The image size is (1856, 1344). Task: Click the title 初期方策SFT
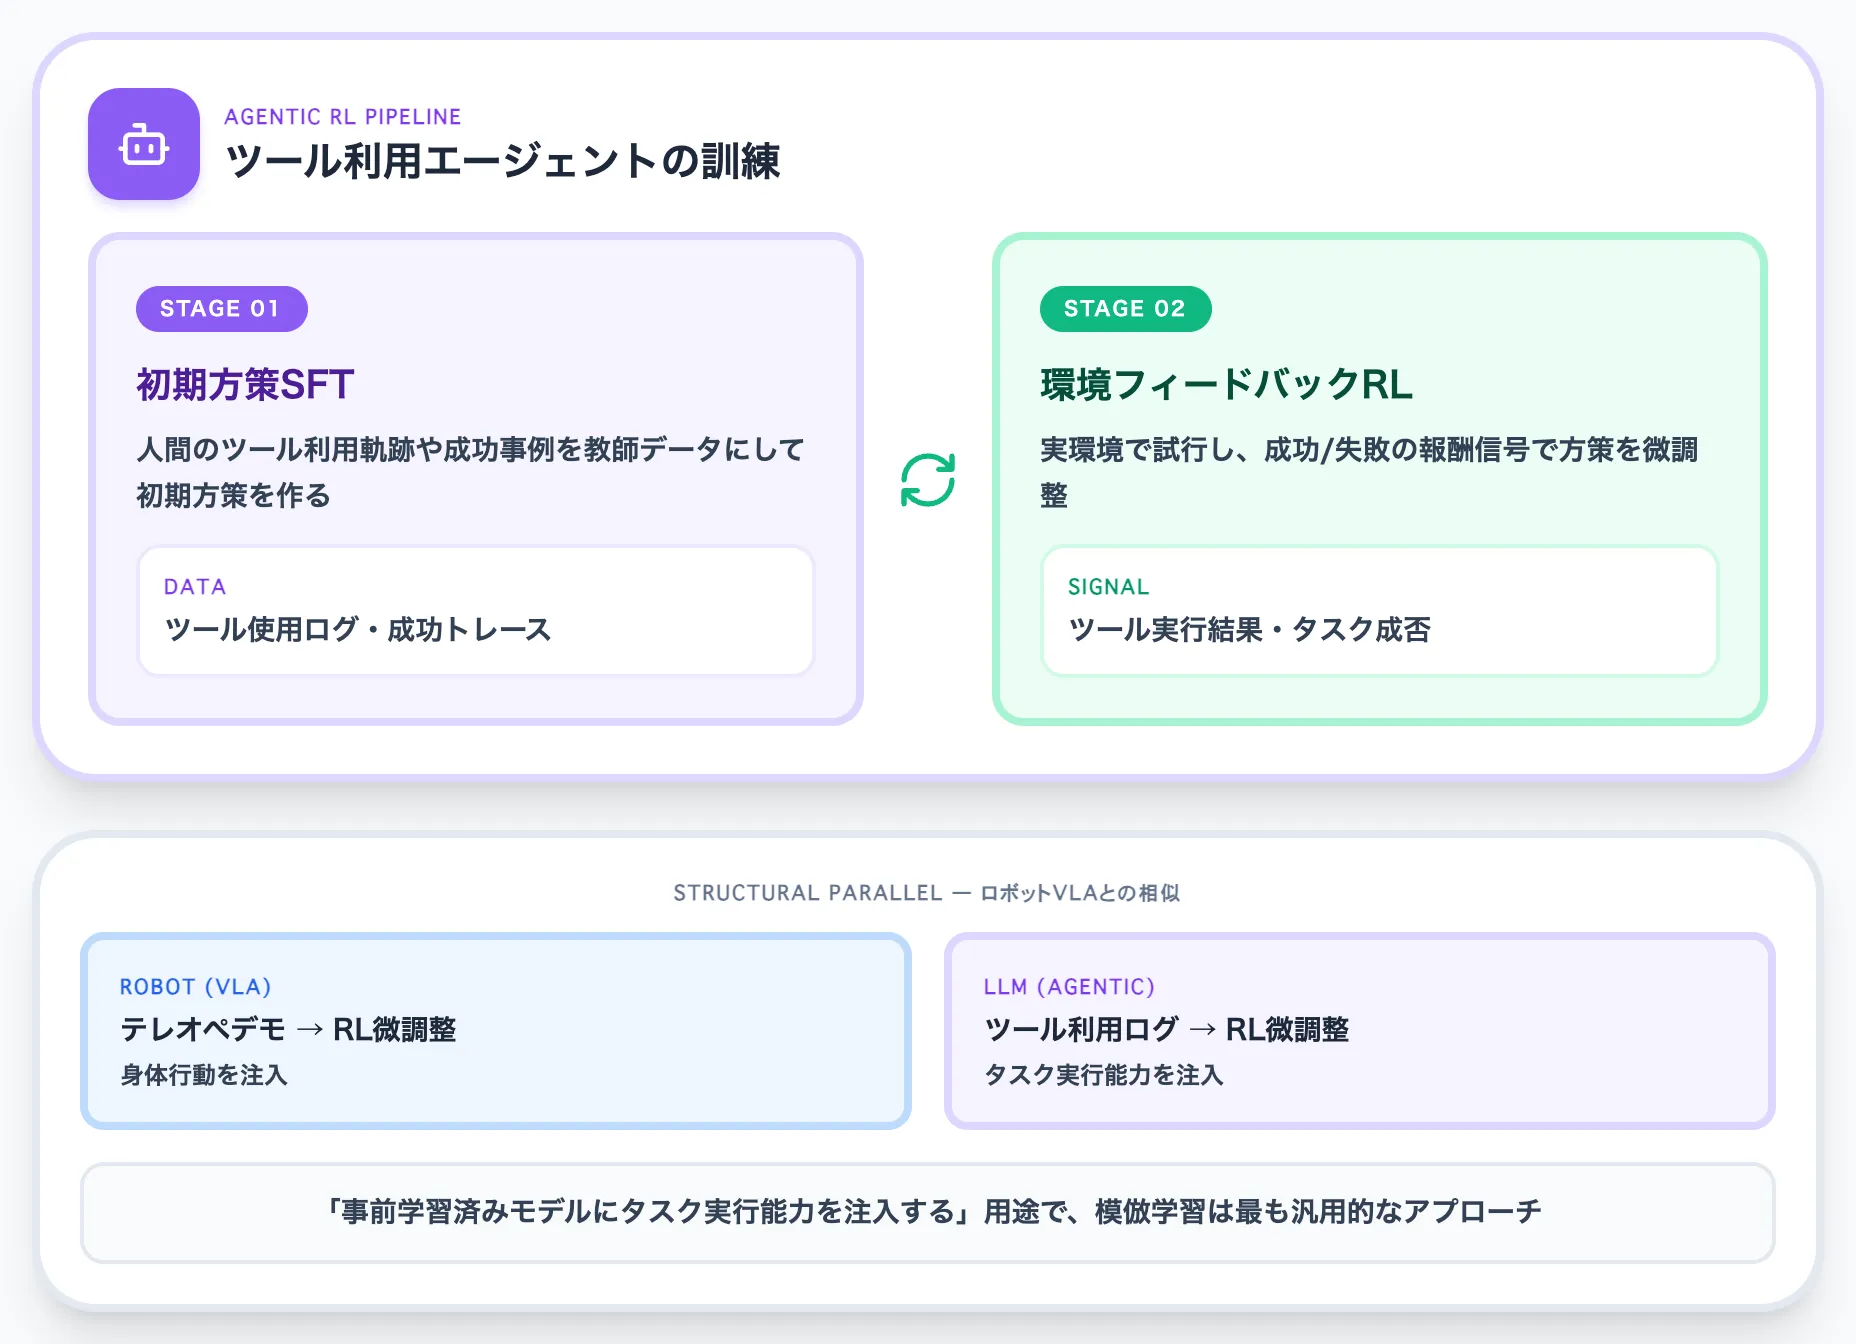pyautogui.click(x=245, y=384)
